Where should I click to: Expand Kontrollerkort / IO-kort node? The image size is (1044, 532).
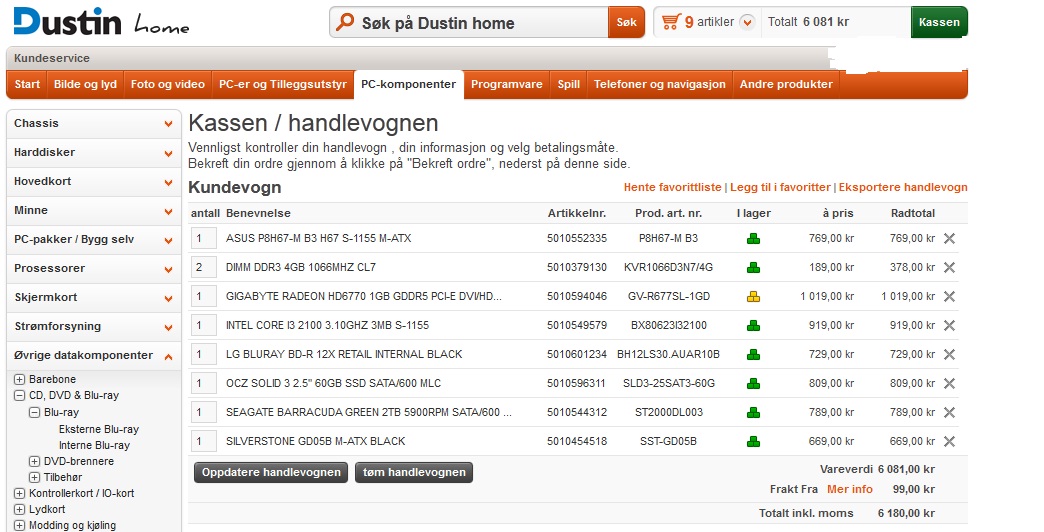tap(20, 493)
